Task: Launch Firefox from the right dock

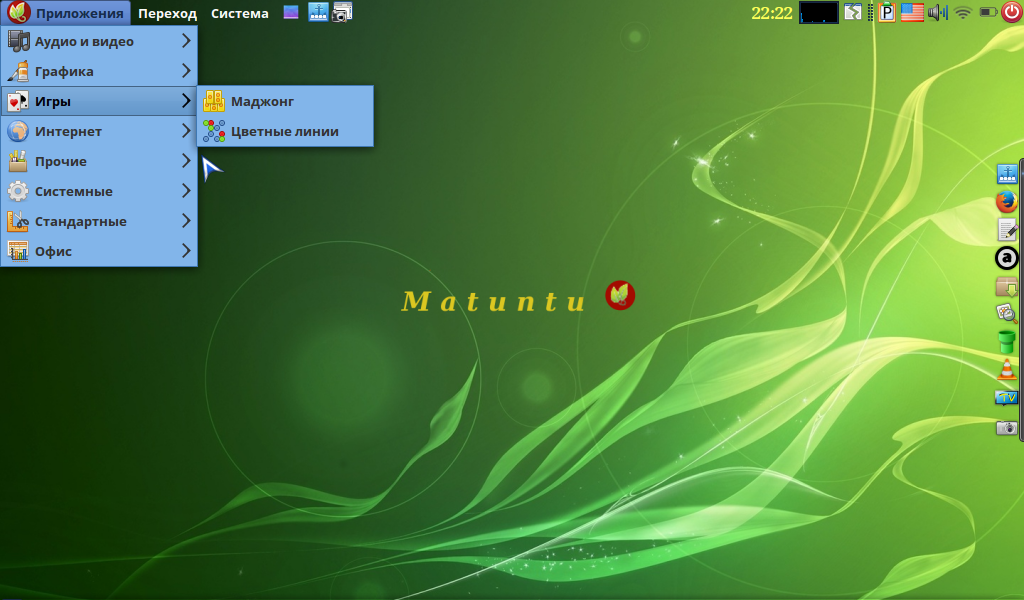Action: coord(1006,202)
